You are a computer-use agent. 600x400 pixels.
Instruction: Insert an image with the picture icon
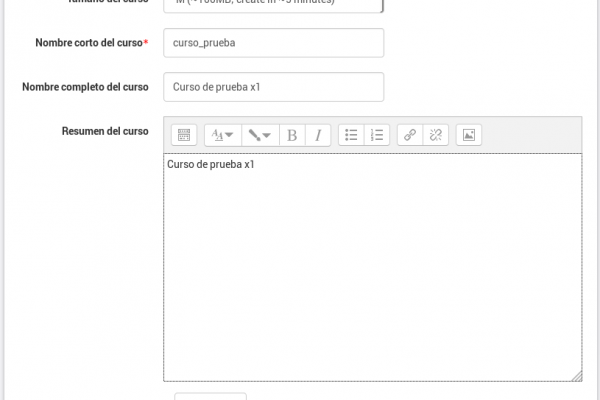pos(469,135)
